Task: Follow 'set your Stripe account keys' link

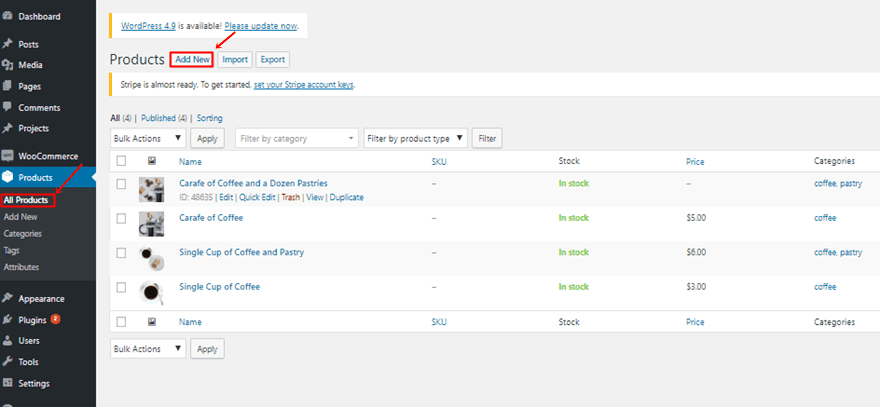Action: click(x=304, y=85)
